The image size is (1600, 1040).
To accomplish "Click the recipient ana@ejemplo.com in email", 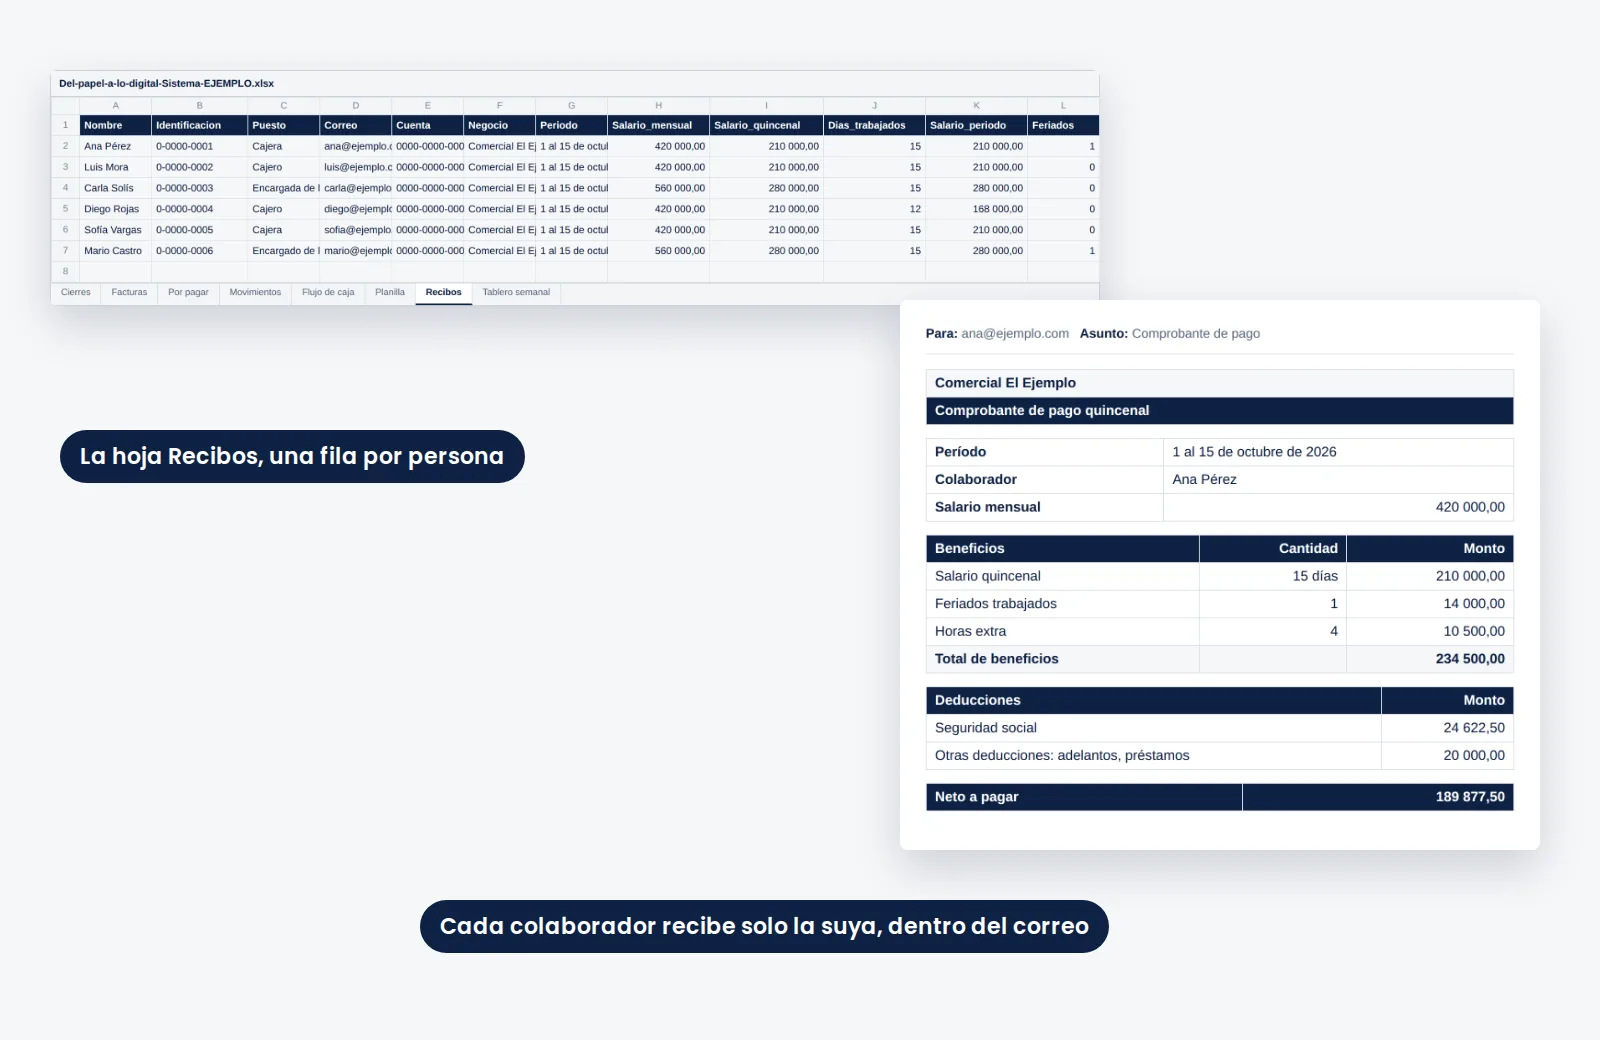I will [1015, 334].
